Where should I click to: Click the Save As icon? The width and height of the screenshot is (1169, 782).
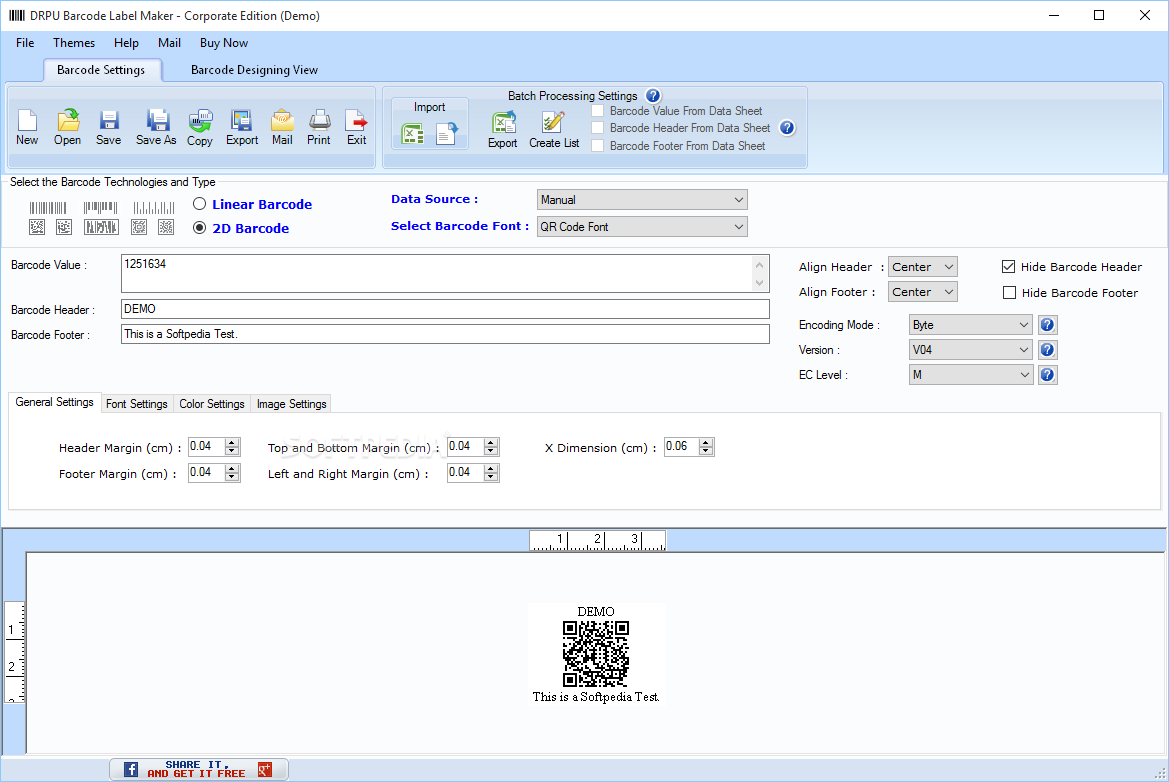(157, 127)
